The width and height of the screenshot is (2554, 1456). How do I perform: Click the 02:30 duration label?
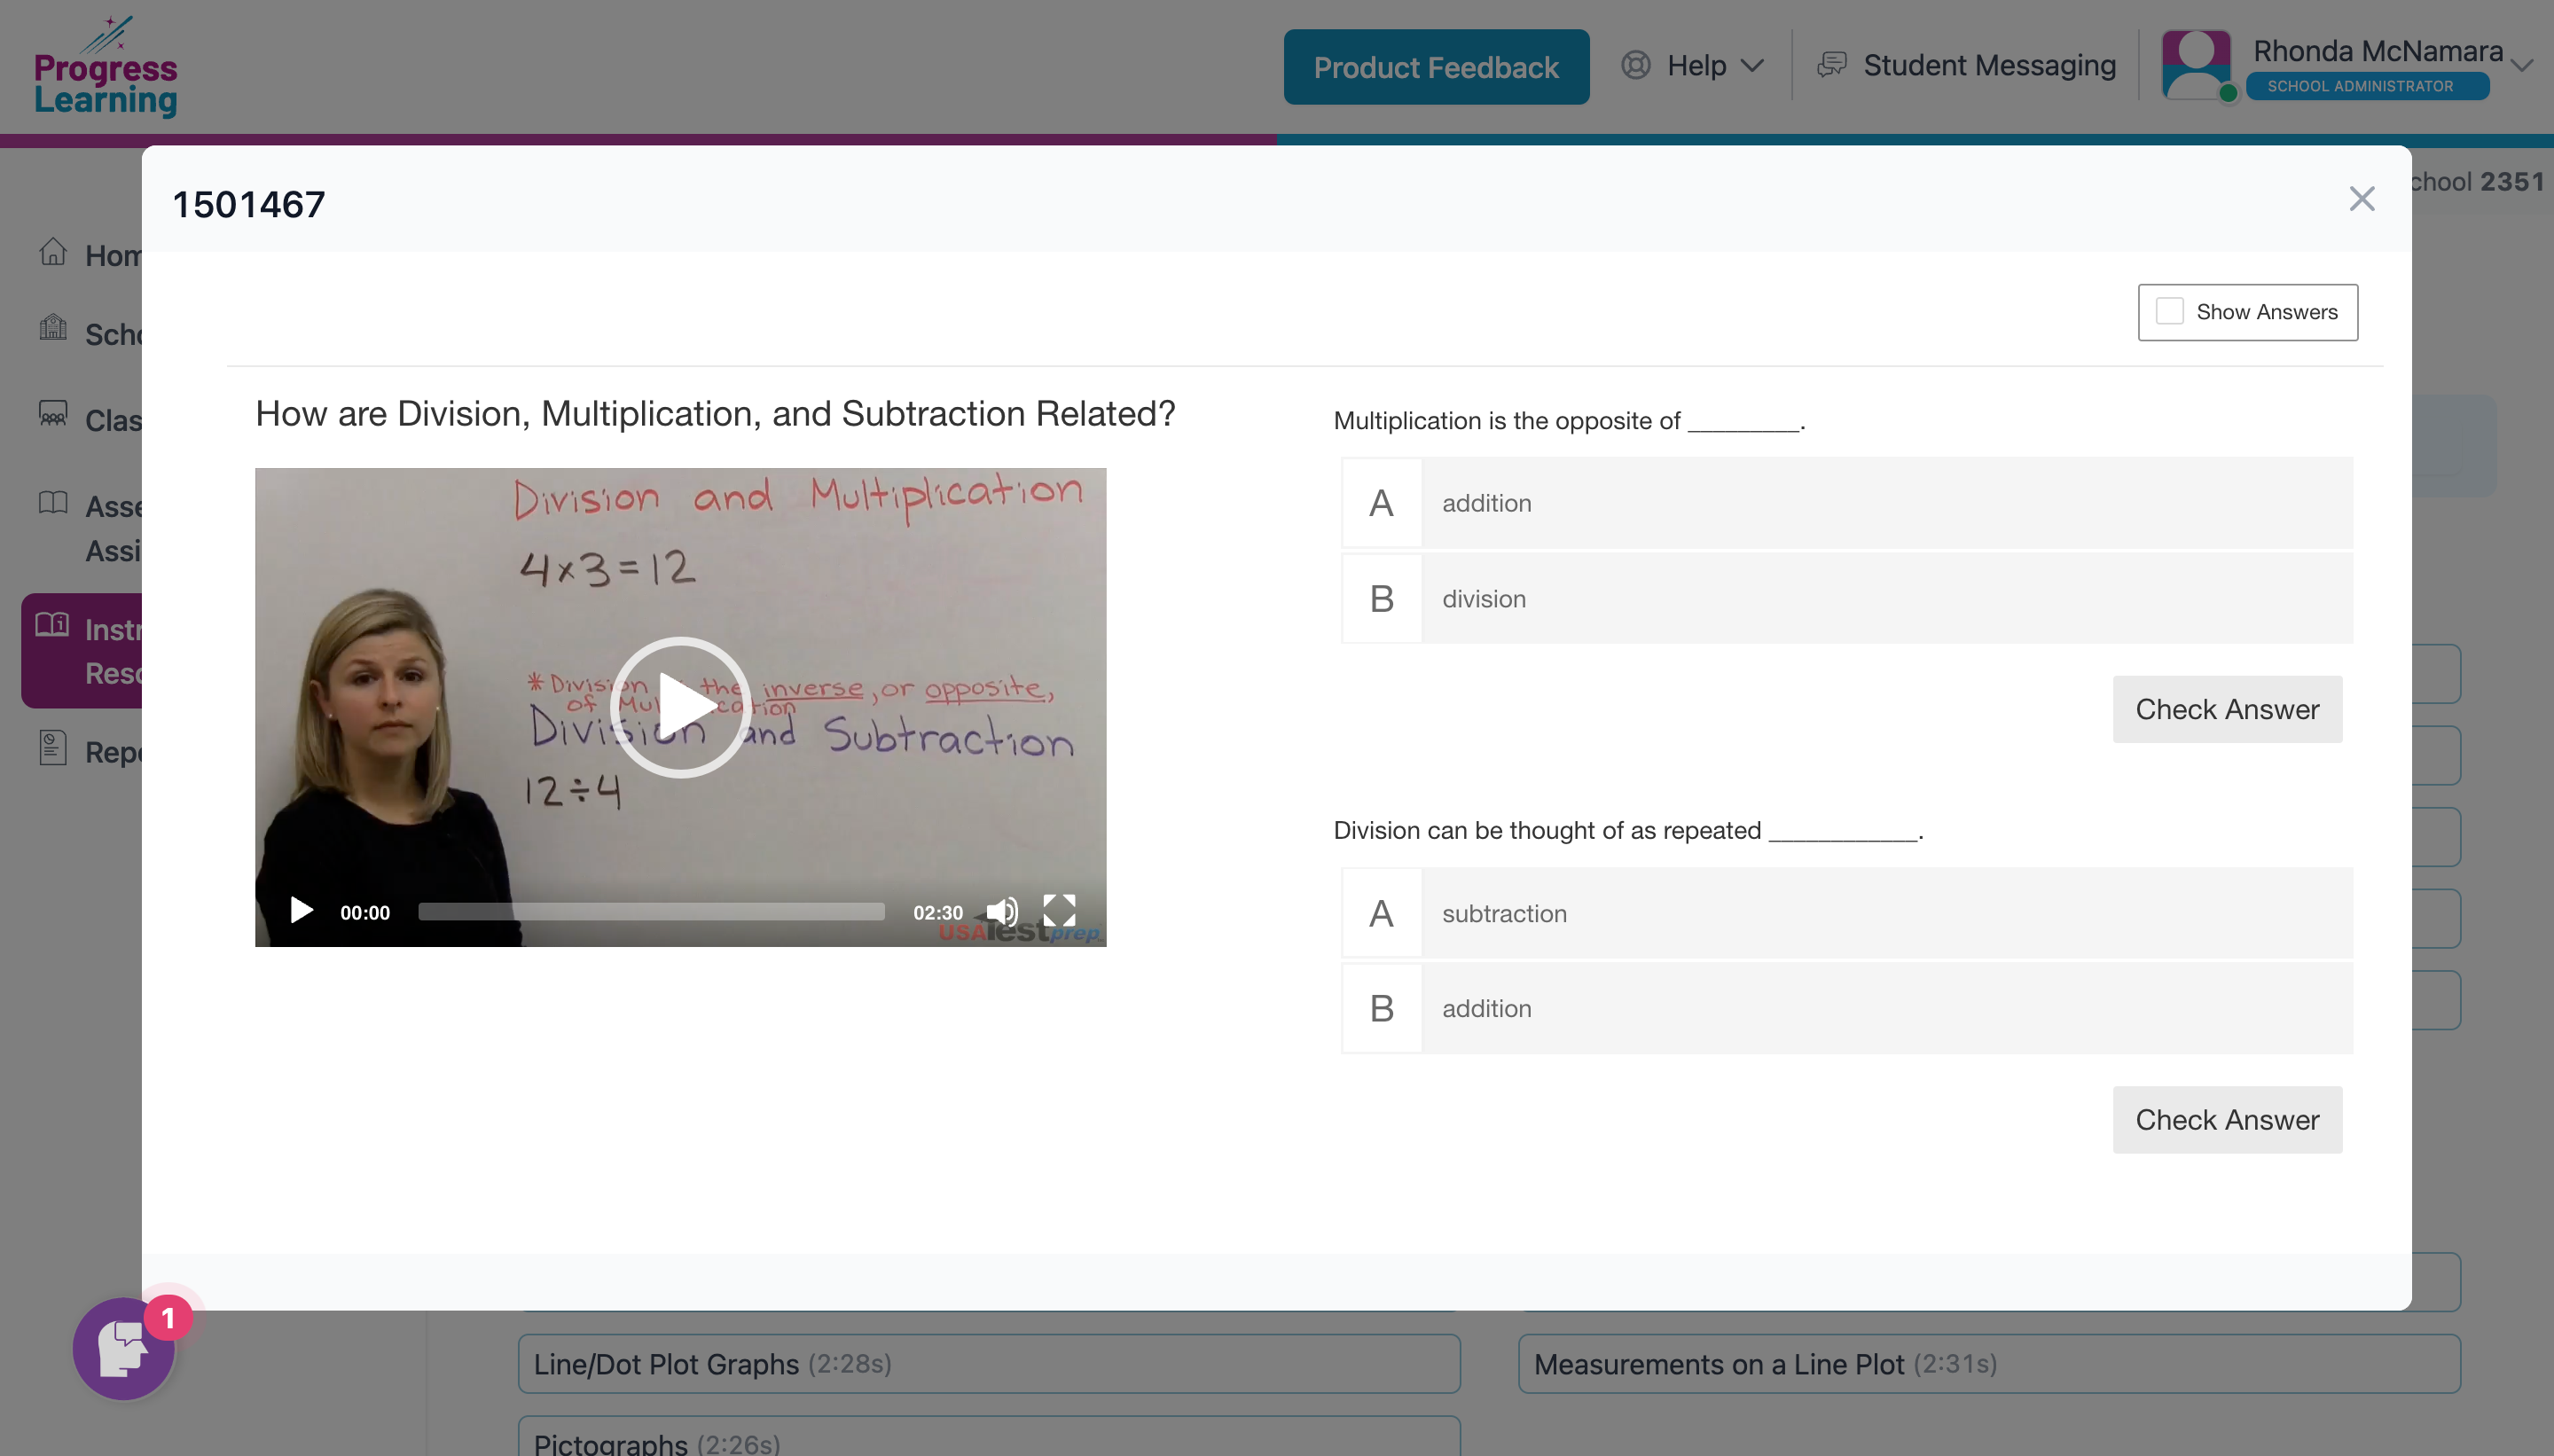(x=938, y=912)
